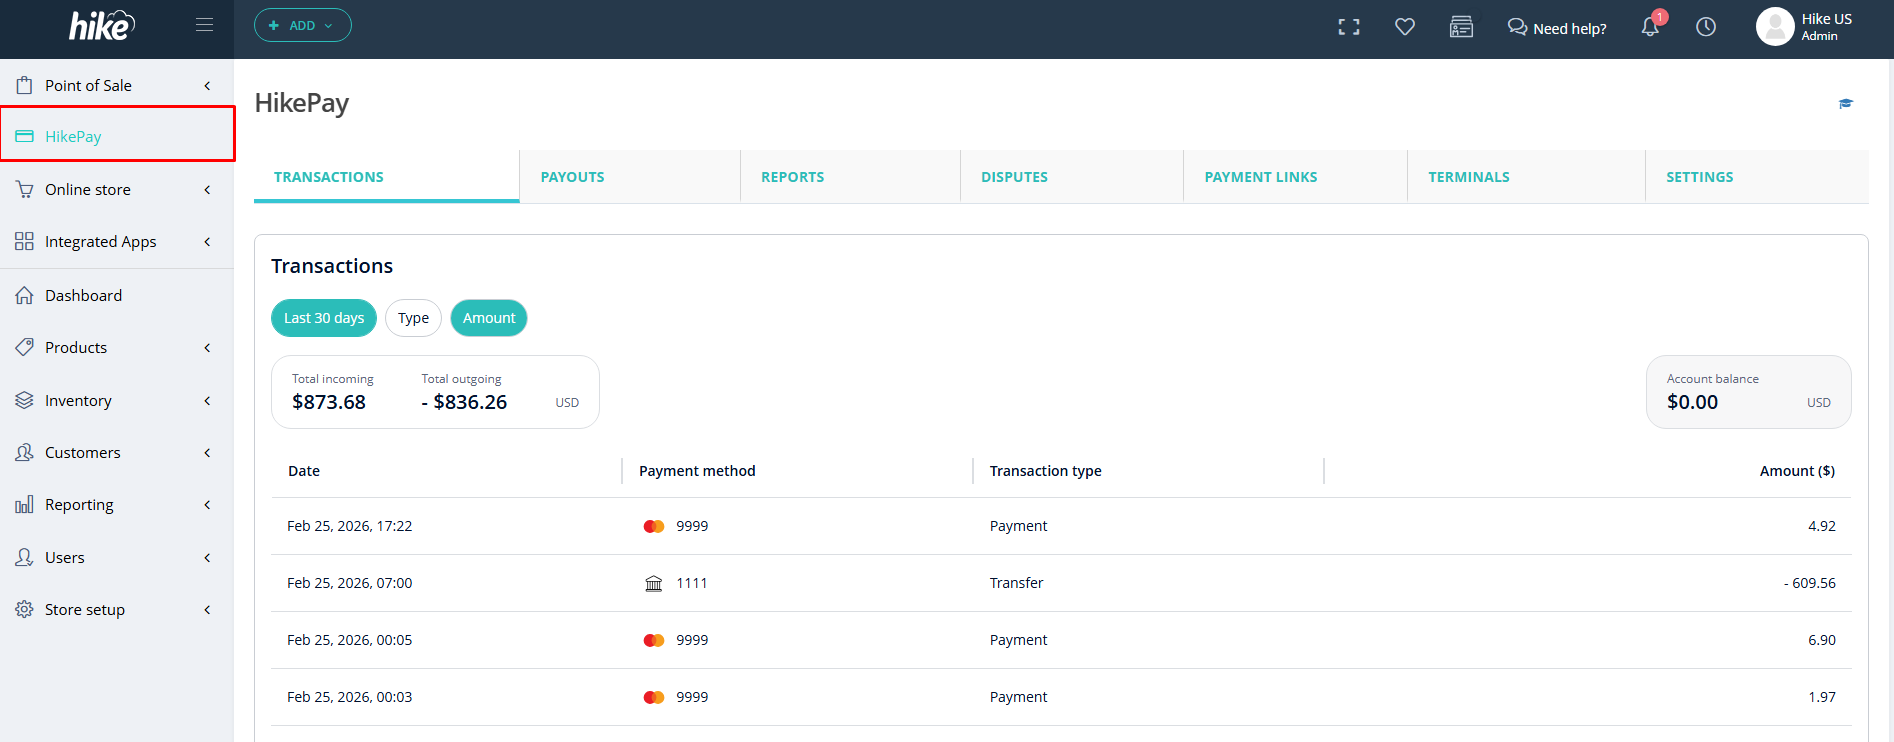Click the clock history icon

1706,27
